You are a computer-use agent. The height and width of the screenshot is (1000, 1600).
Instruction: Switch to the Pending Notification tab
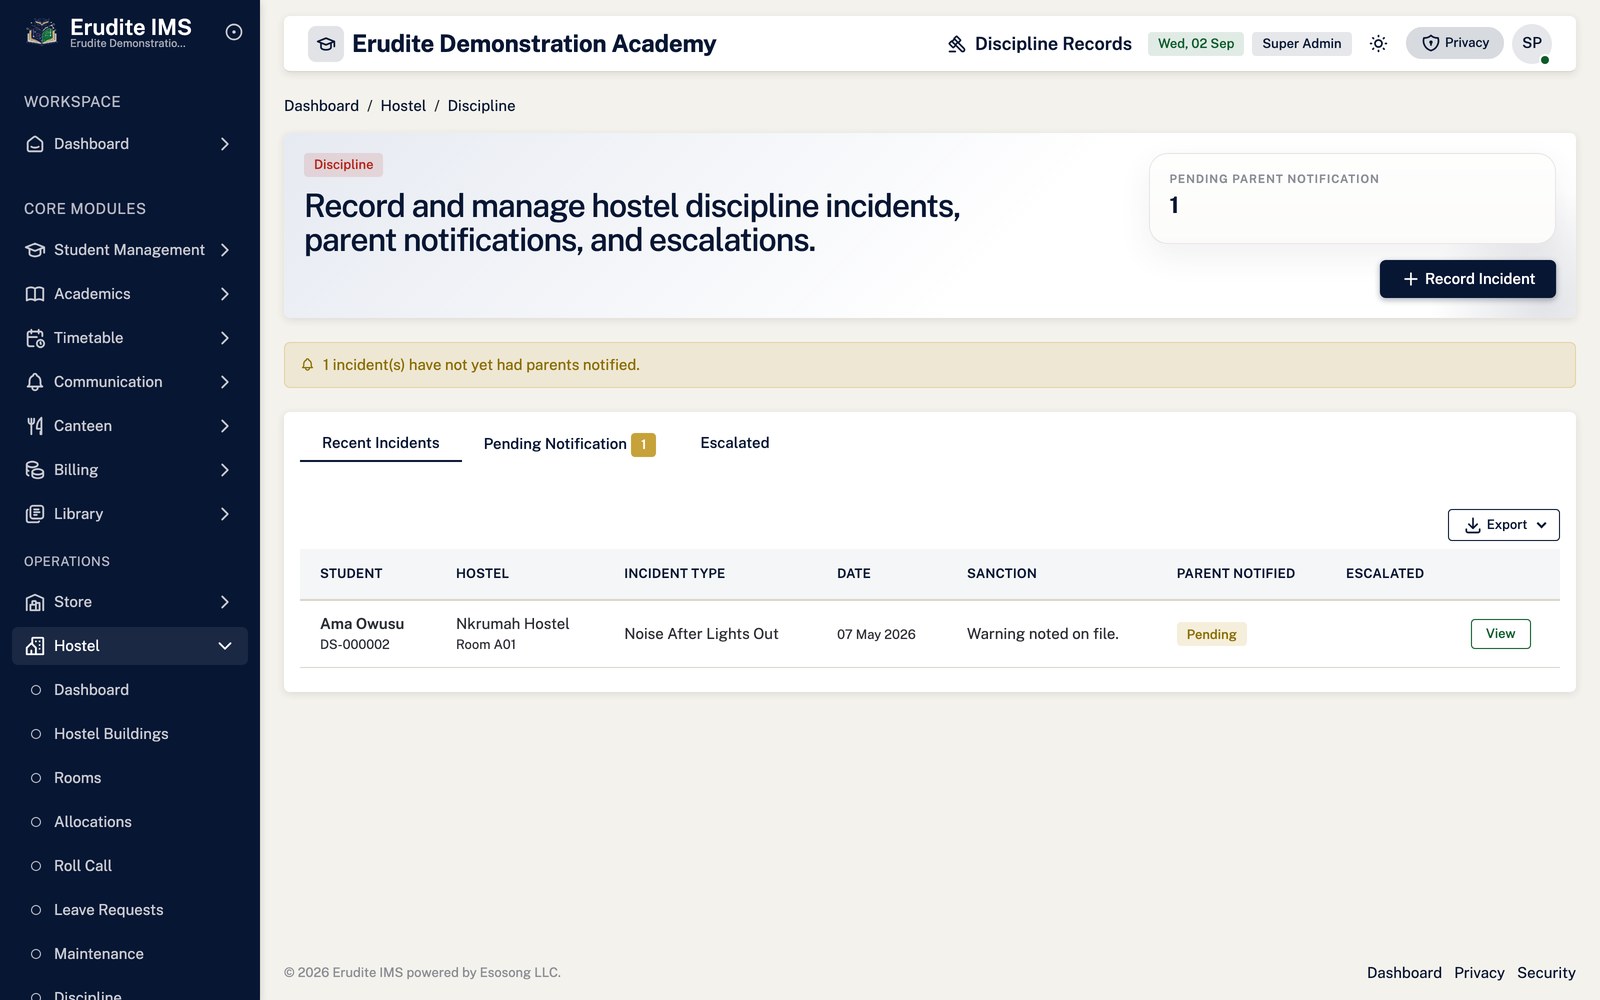click(569, 444)
